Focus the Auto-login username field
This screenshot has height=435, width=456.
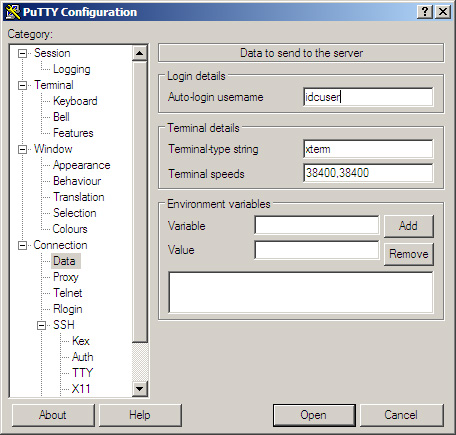tap(368, 97)
